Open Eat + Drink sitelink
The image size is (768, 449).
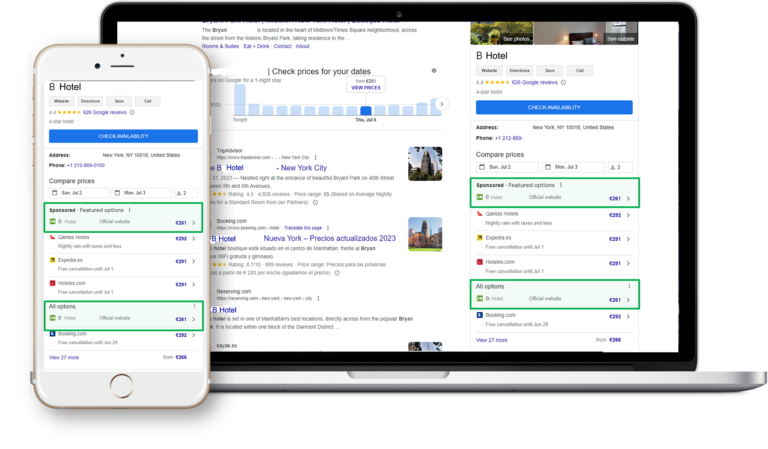[x=256, y=46]
